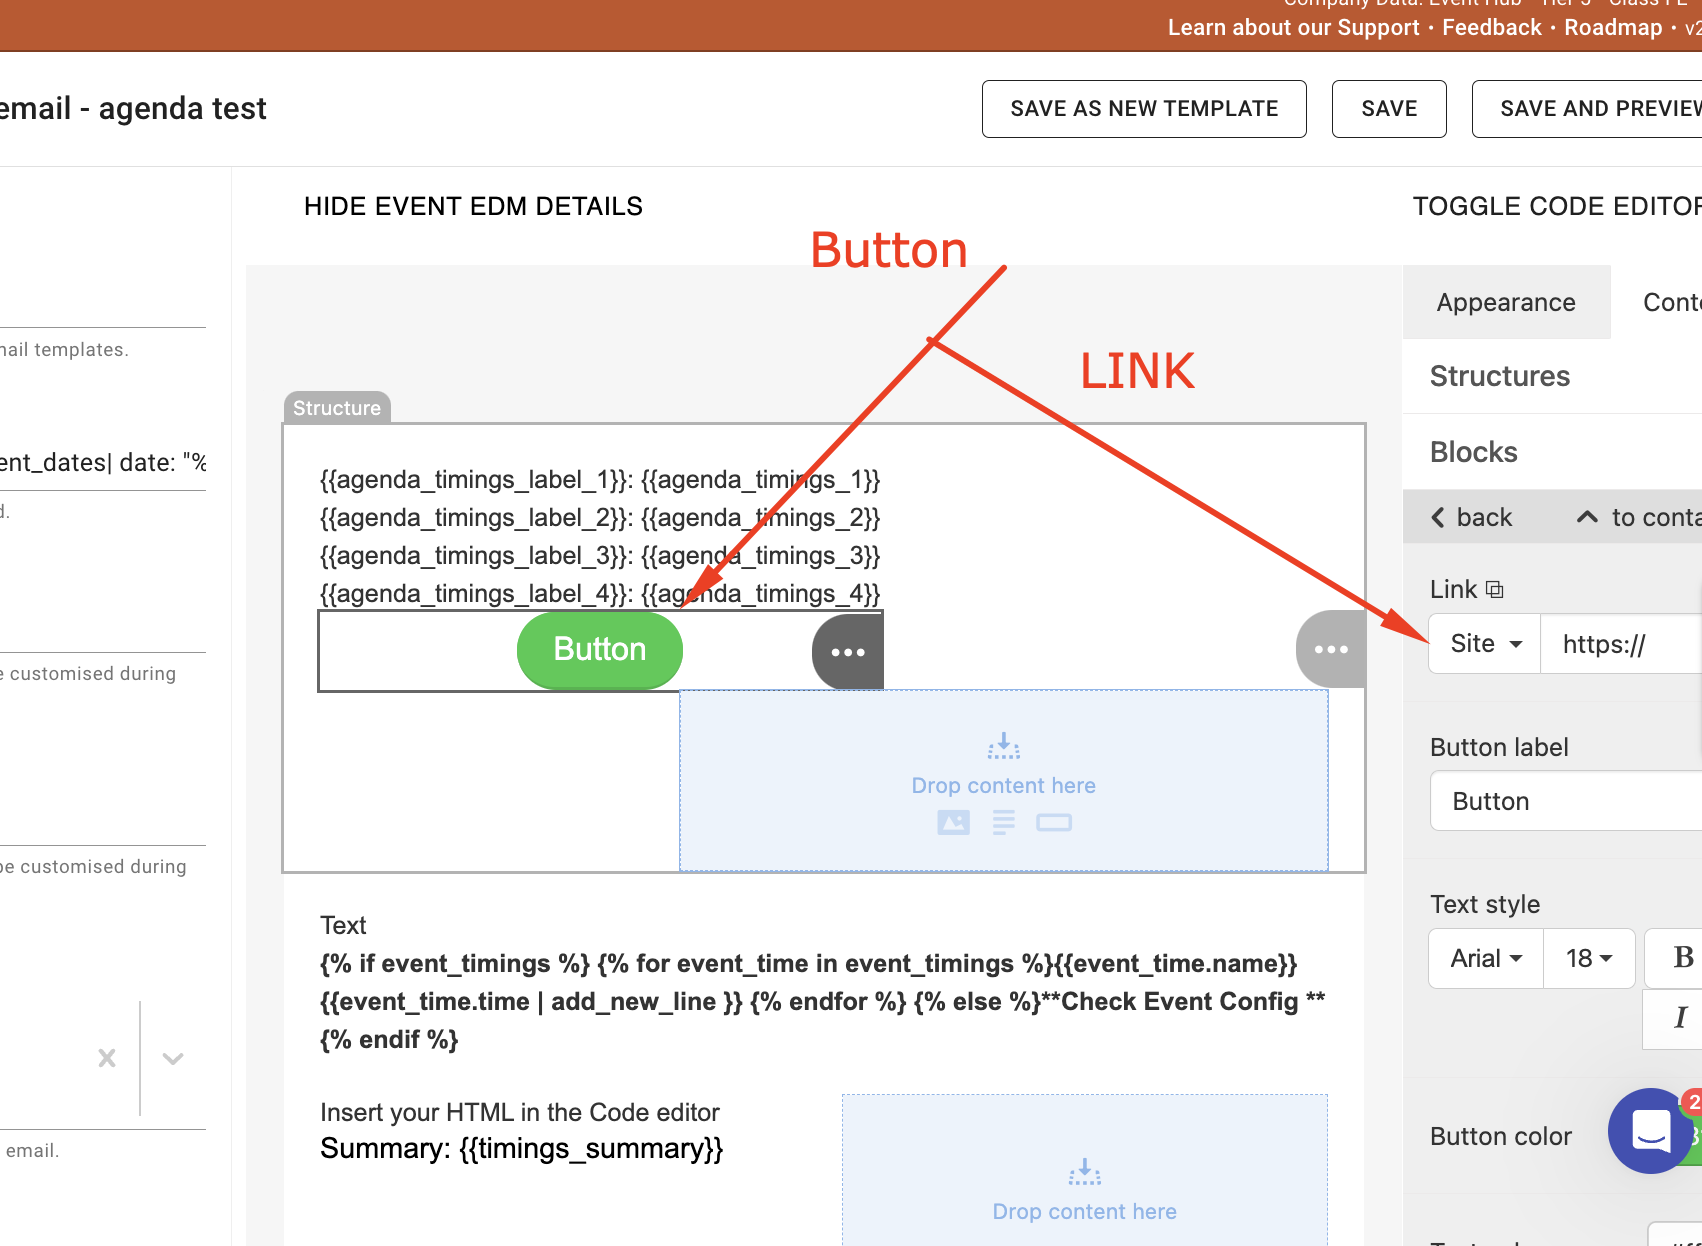Toggle bold text style

click(1683, 958)
